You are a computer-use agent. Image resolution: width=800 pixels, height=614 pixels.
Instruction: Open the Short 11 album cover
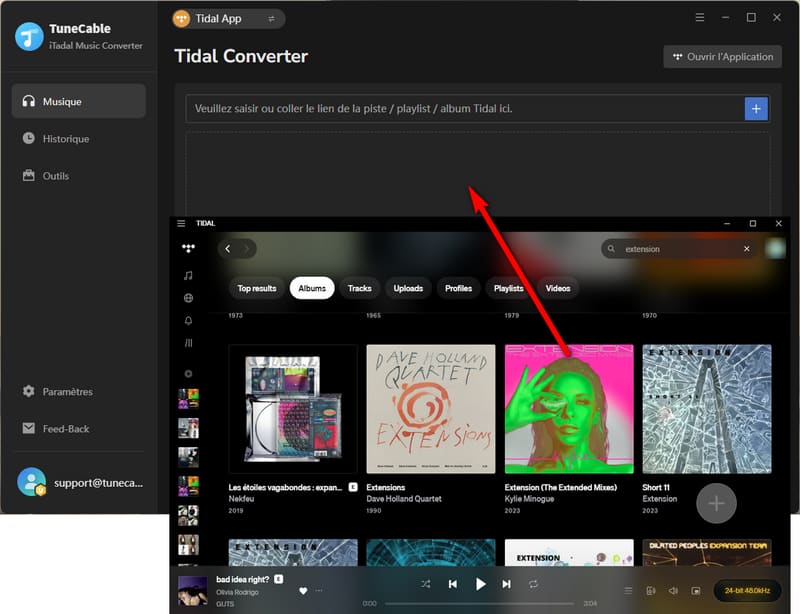(x=707, y=409)
